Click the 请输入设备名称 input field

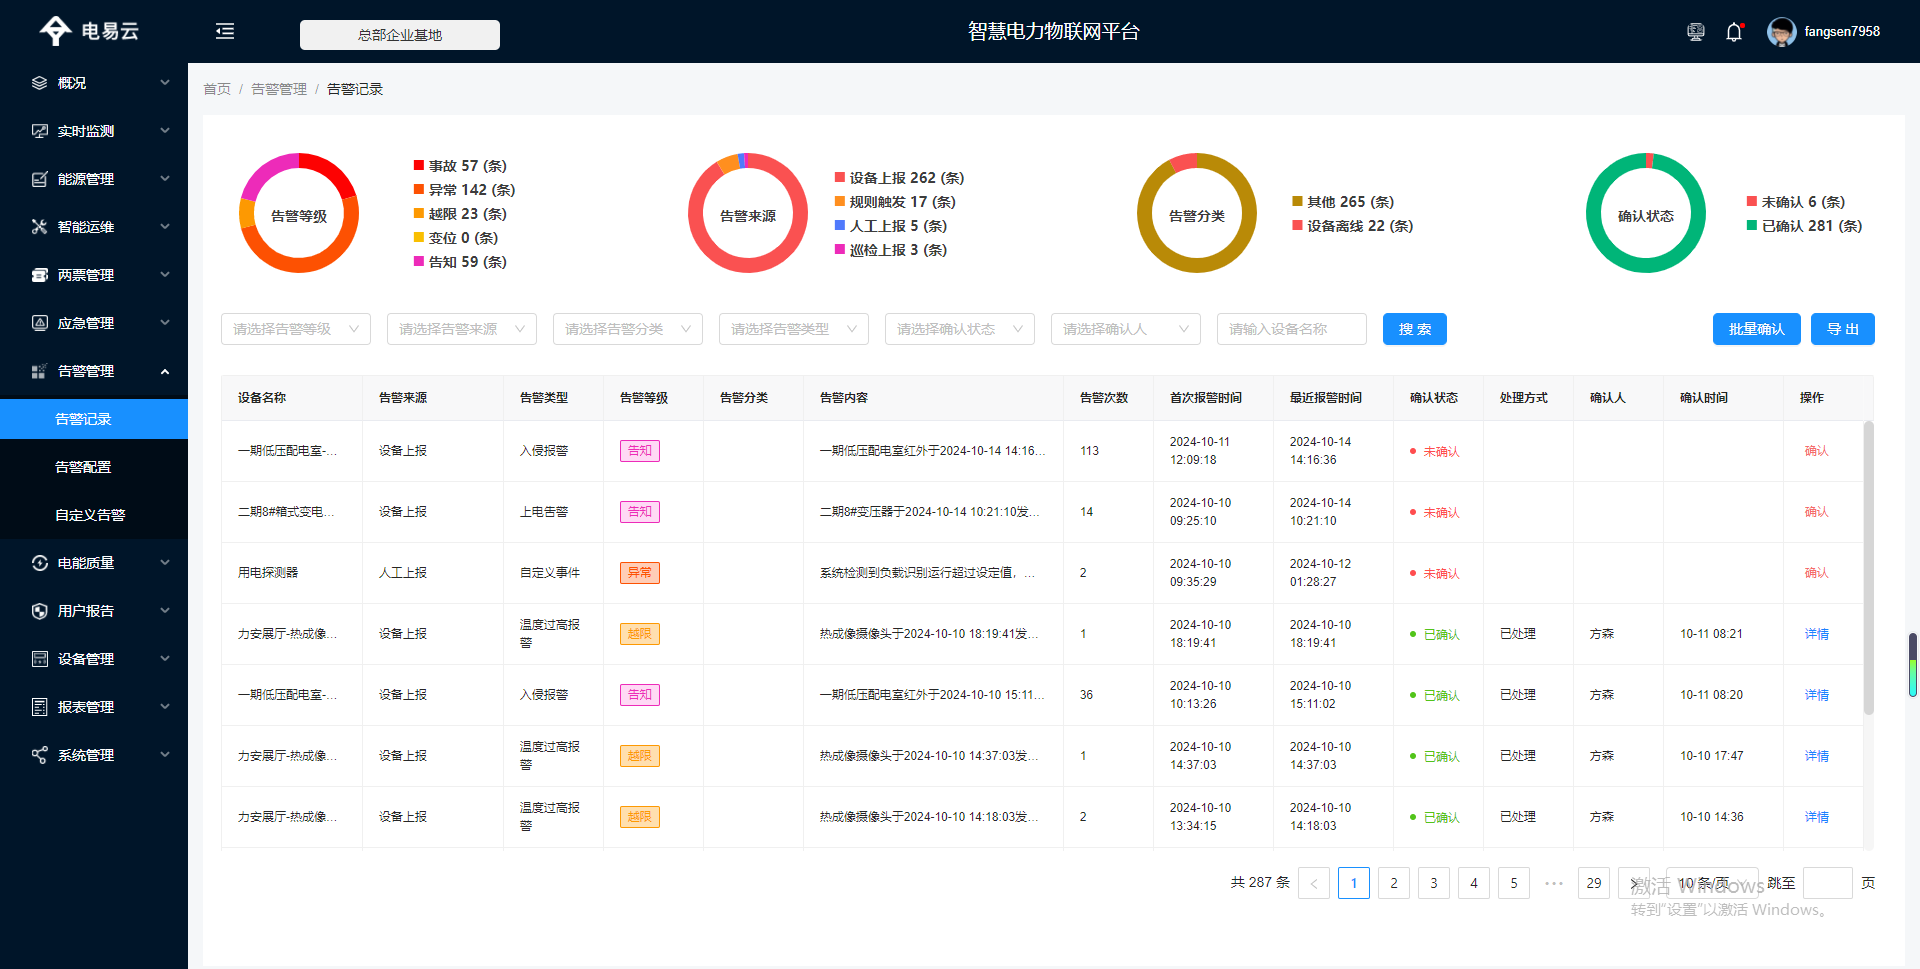point(1291,329)
